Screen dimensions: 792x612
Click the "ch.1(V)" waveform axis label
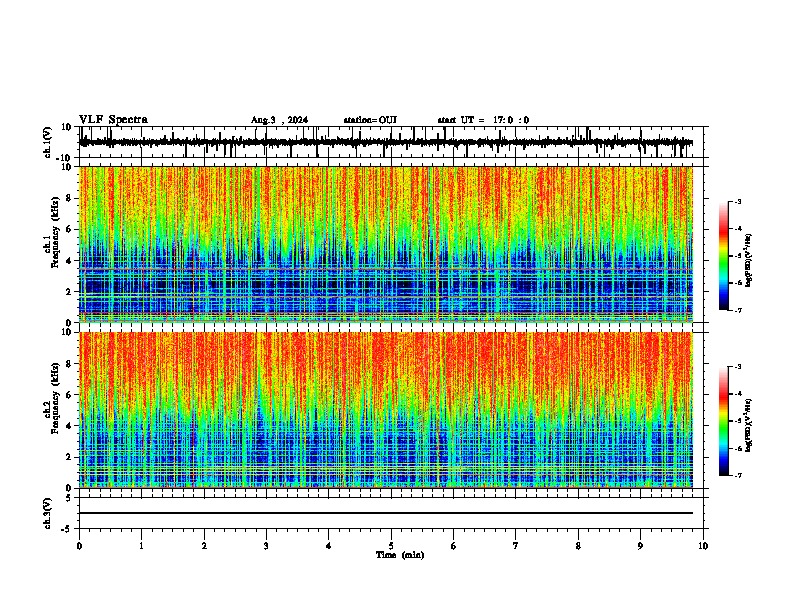pos(48,142)
